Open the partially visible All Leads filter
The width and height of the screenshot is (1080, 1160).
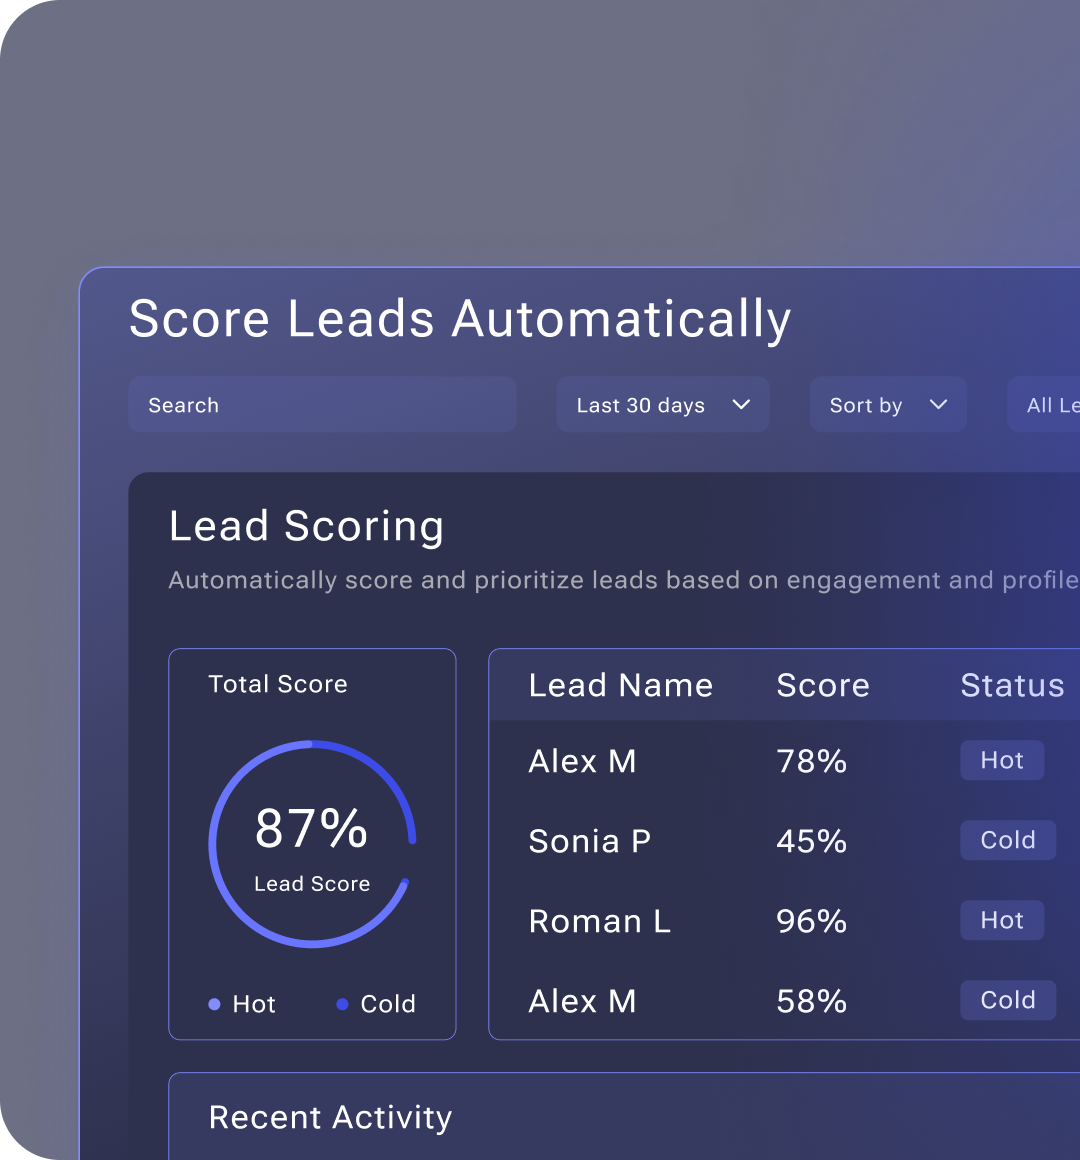[x=1047, y=405]
